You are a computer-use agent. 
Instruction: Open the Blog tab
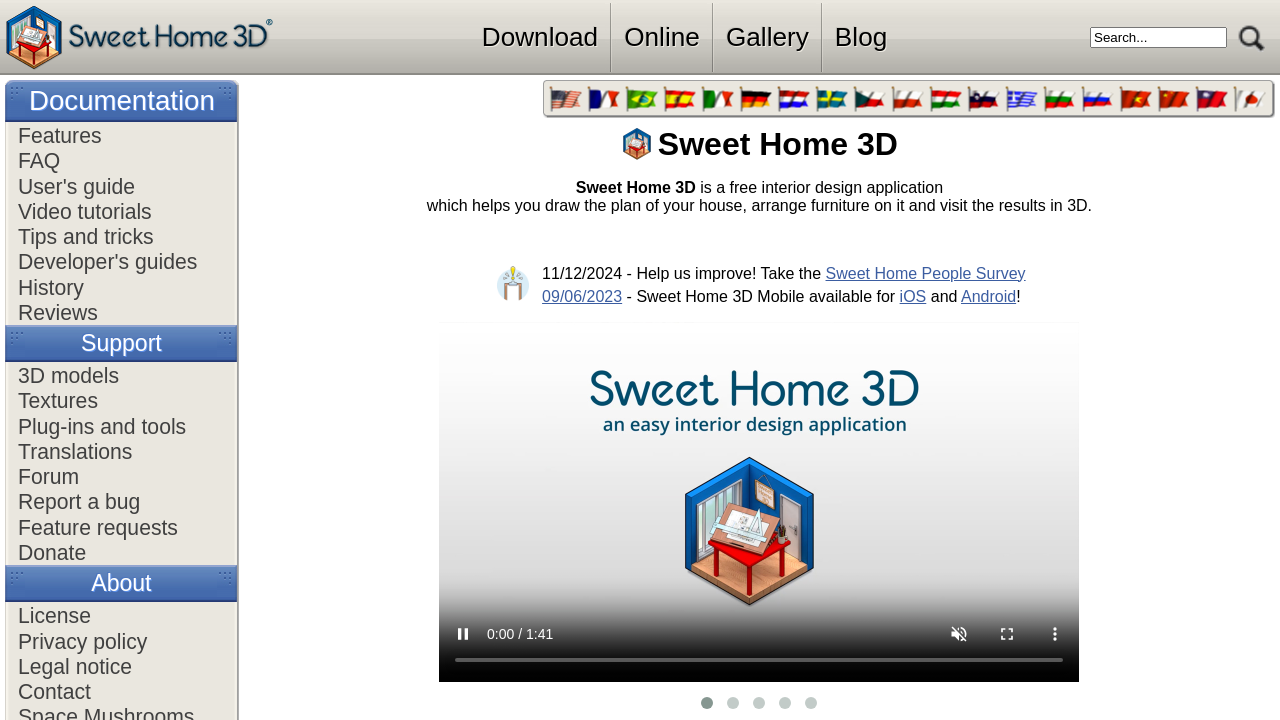(861, 37)
